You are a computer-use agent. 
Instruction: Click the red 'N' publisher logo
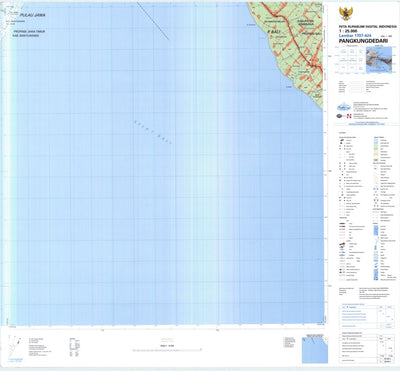coord(349,116)
